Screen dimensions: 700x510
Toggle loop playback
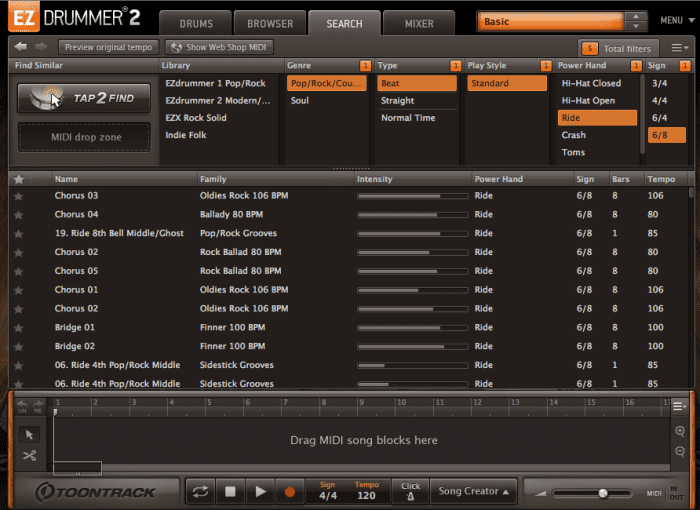200,492
